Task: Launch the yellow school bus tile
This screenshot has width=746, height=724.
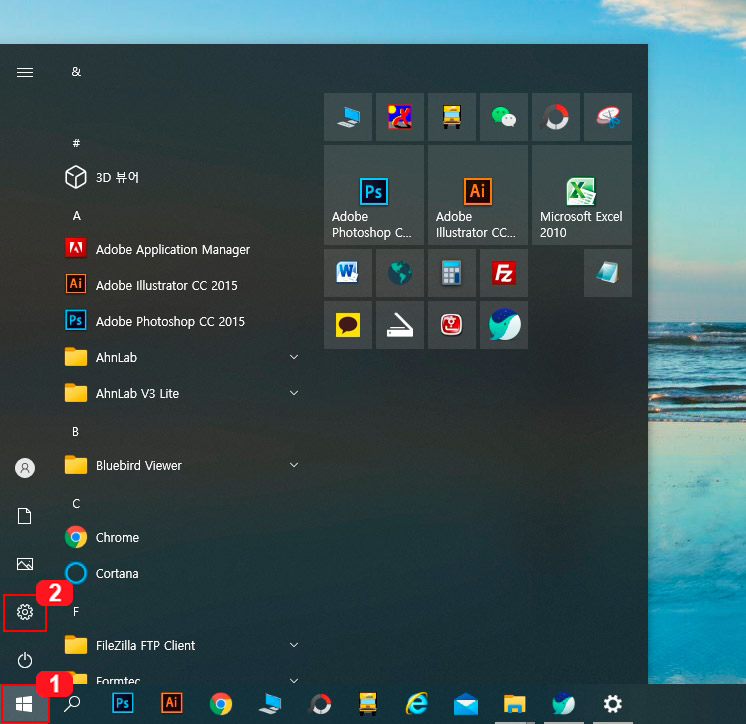Action: (x=452, y=117)
